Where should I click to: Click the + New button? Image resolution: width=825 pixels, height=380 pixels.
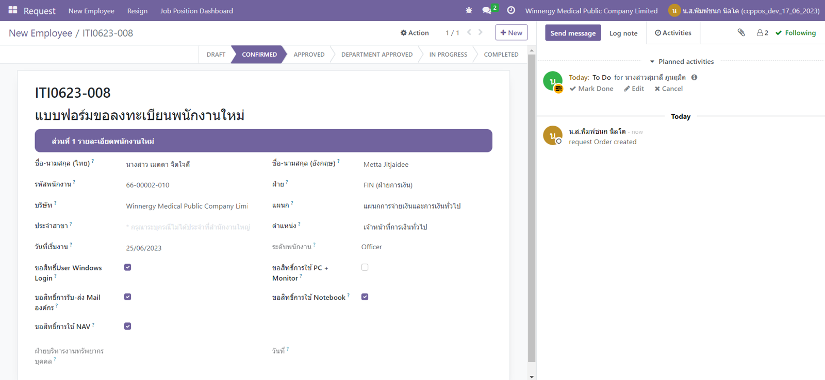tap(511, 33)
